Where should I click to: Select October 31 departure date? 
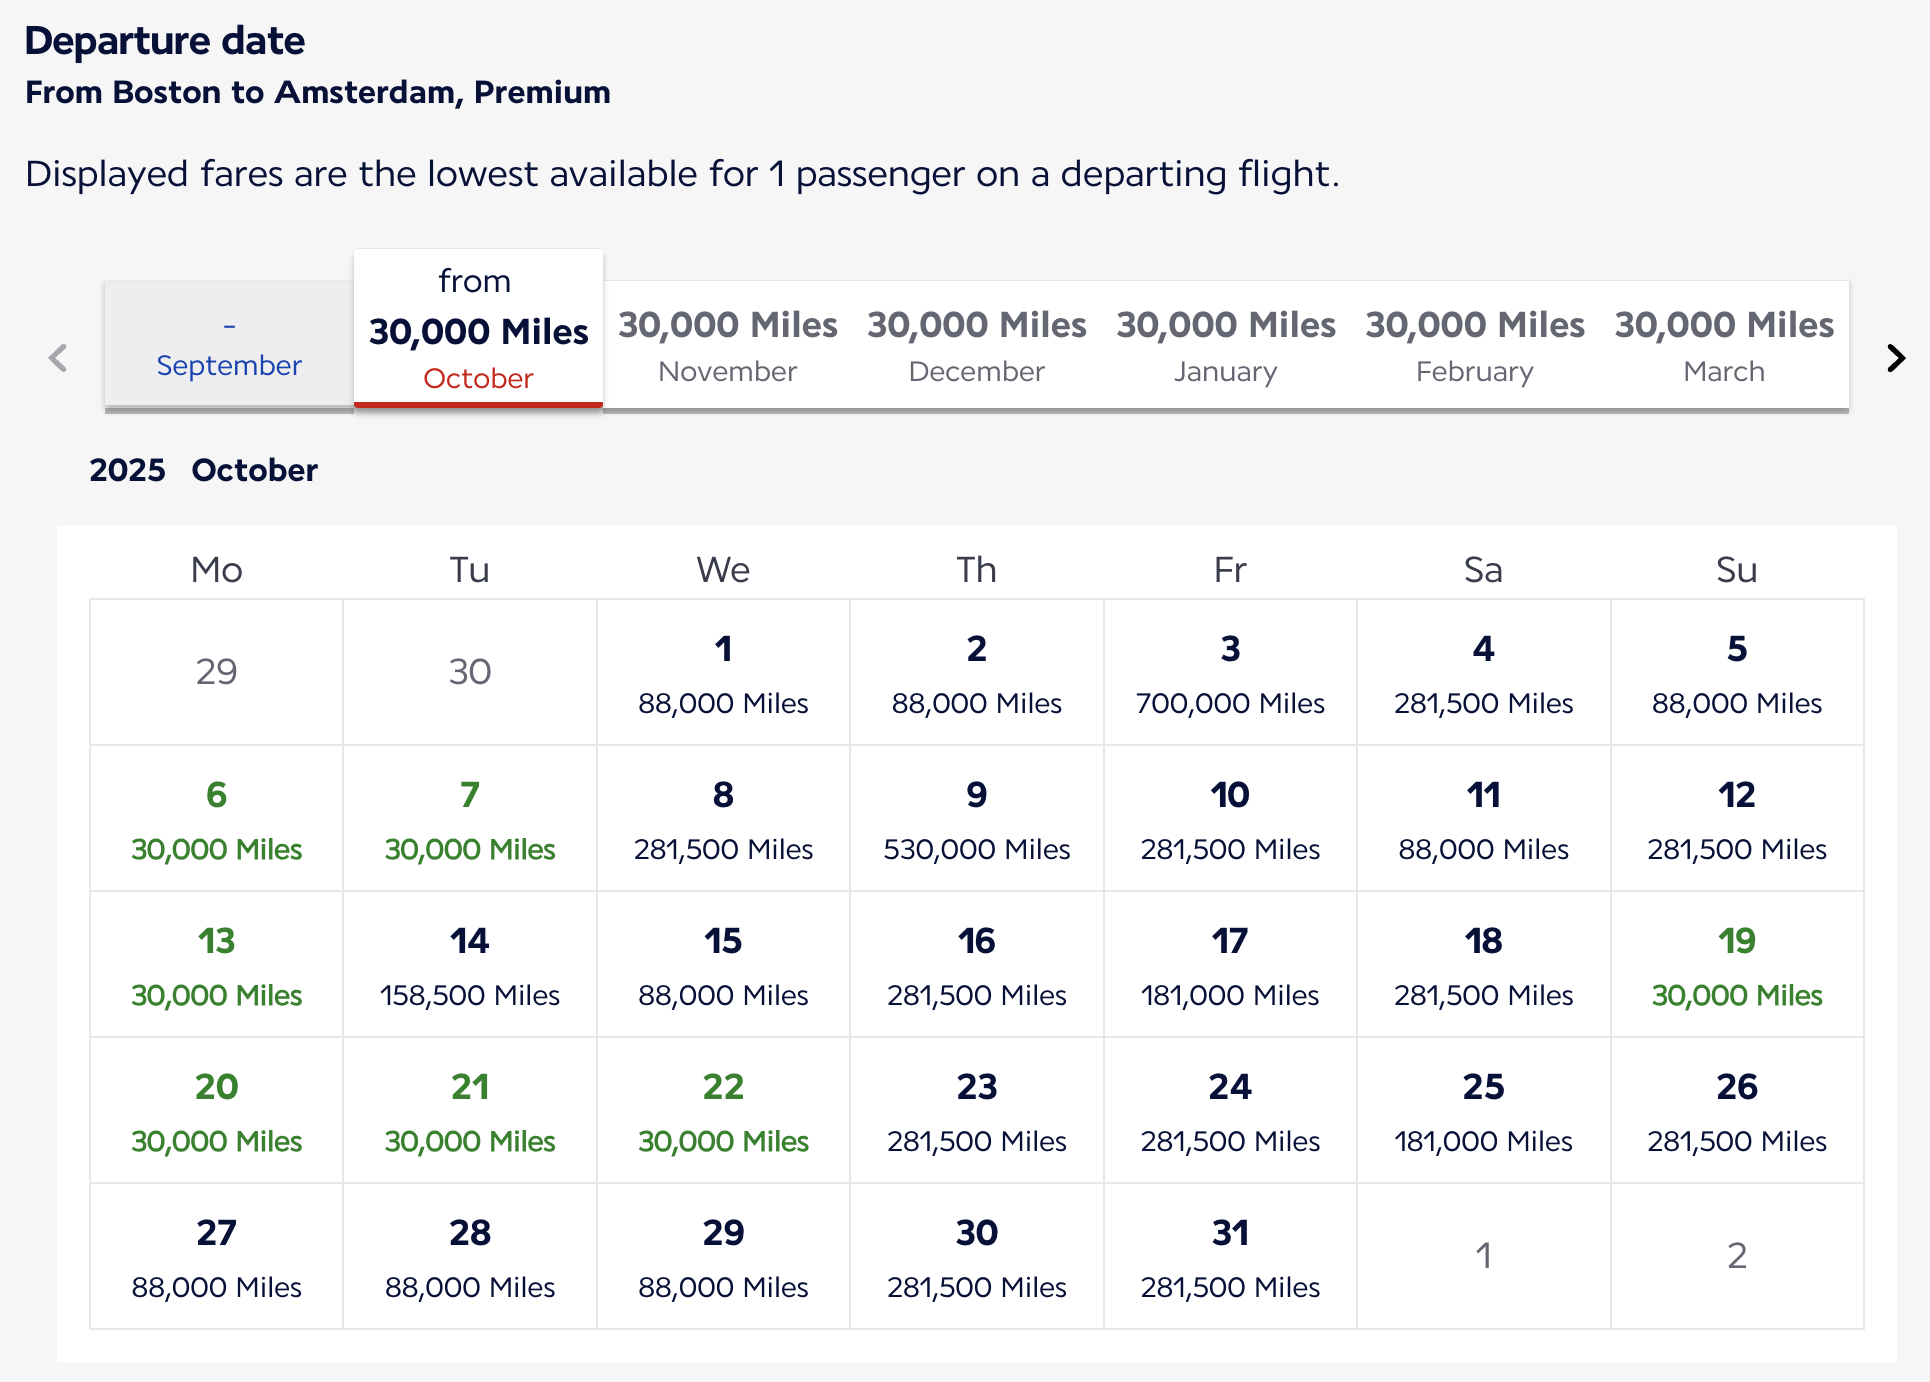click(1230, 1258)
